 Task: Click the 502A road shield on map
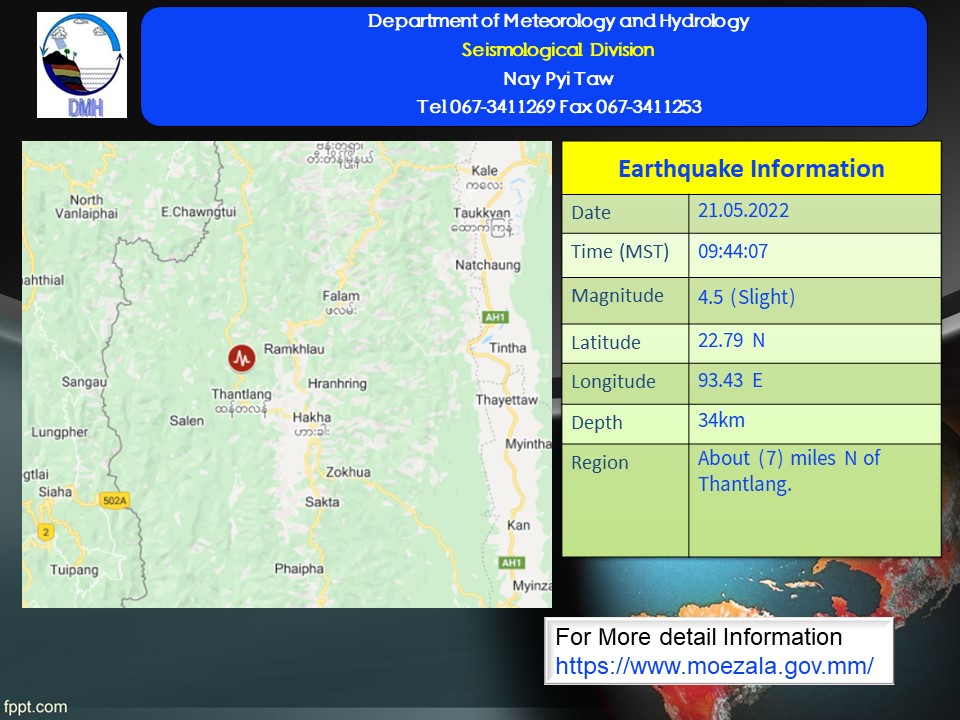114,500
